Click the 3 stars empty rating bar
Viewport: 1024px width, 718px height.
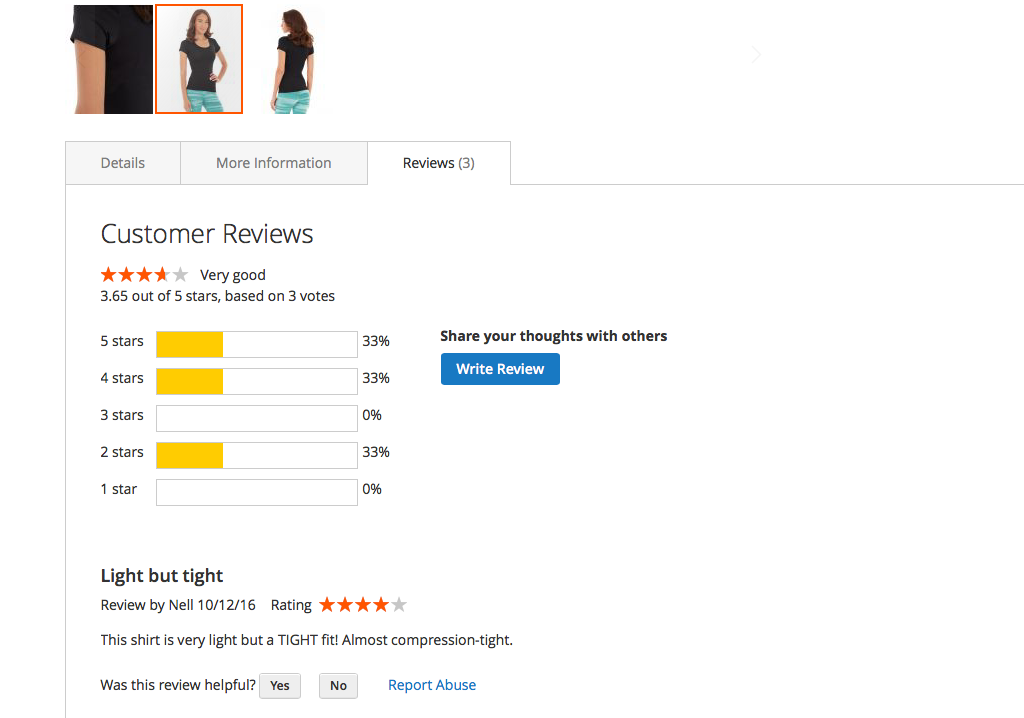click(x=257, y=418)
